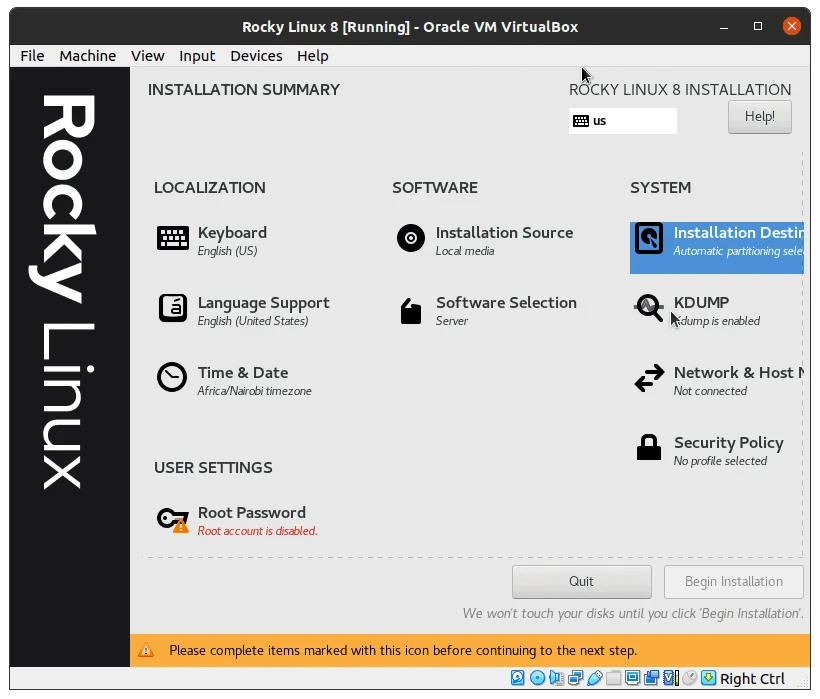Open installer help via Help! button
The width and height of the screenshot is (820, 699).
pyautogui.click(x=759, y=117)
